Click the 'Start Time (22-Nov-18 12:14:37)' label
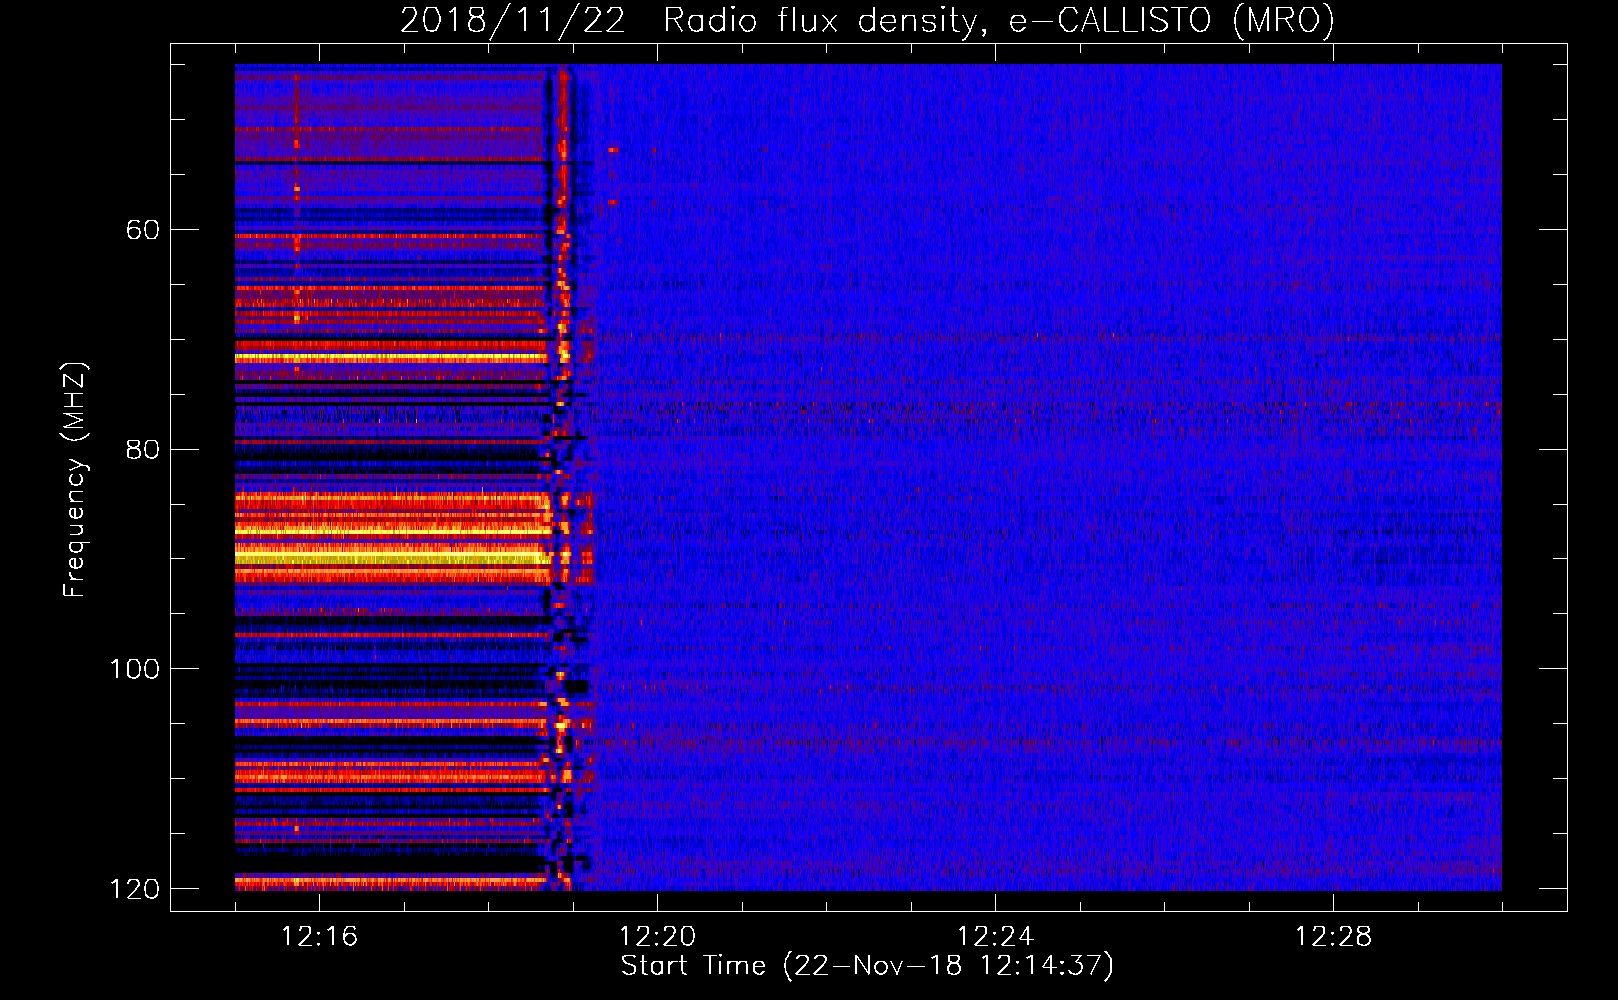Viewport: 1618px width, 1000px height. (867, 966)
